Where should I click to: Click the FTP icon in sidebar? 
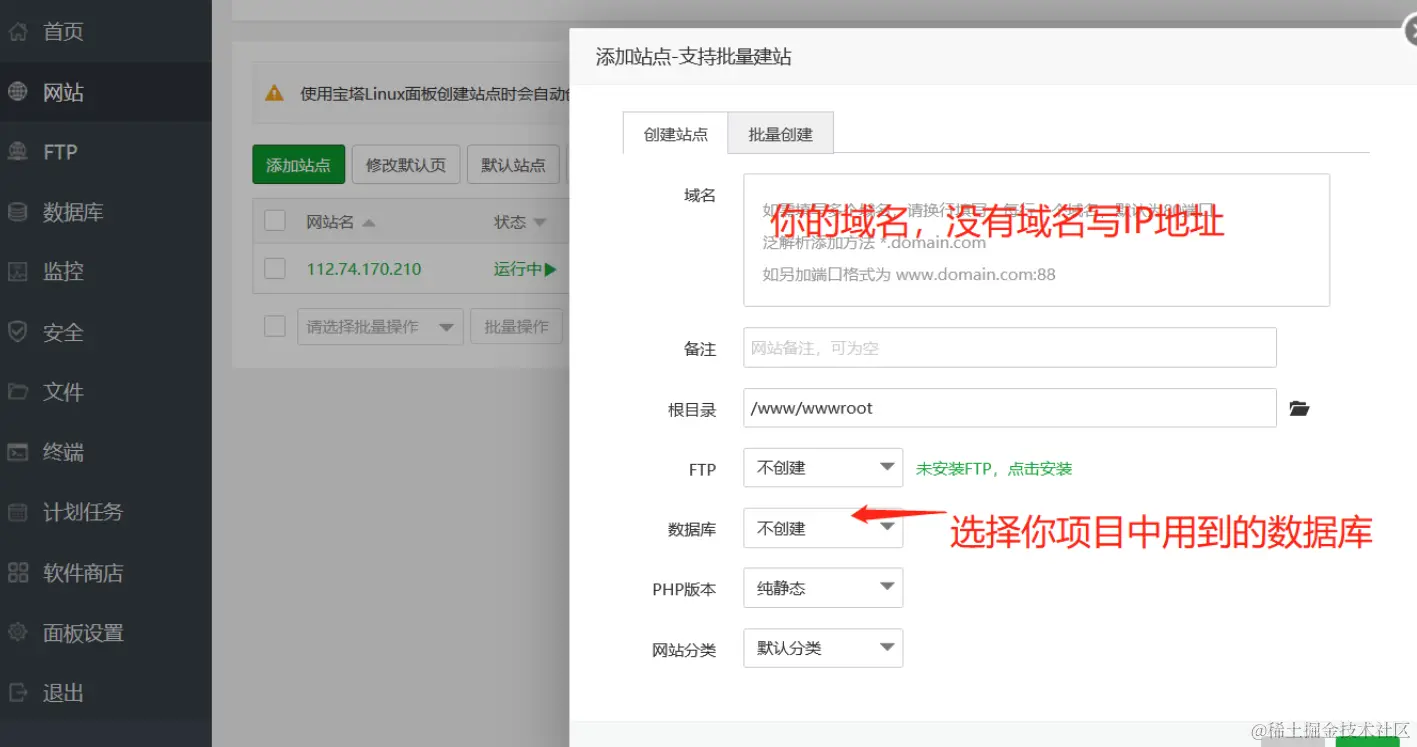coord(18,152)
